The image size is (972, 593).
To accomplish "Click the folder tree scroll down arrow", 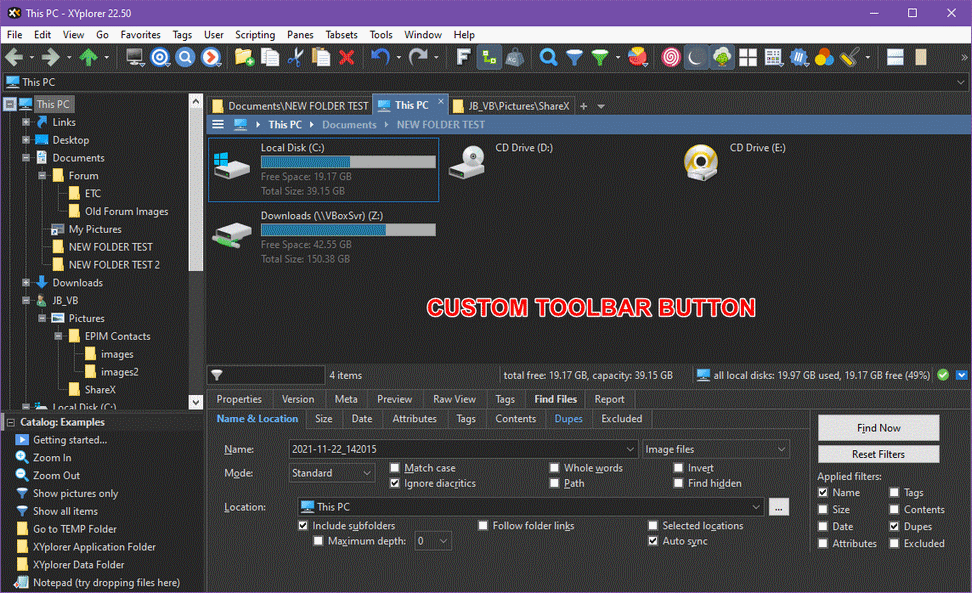I will (x=196, y=402).
